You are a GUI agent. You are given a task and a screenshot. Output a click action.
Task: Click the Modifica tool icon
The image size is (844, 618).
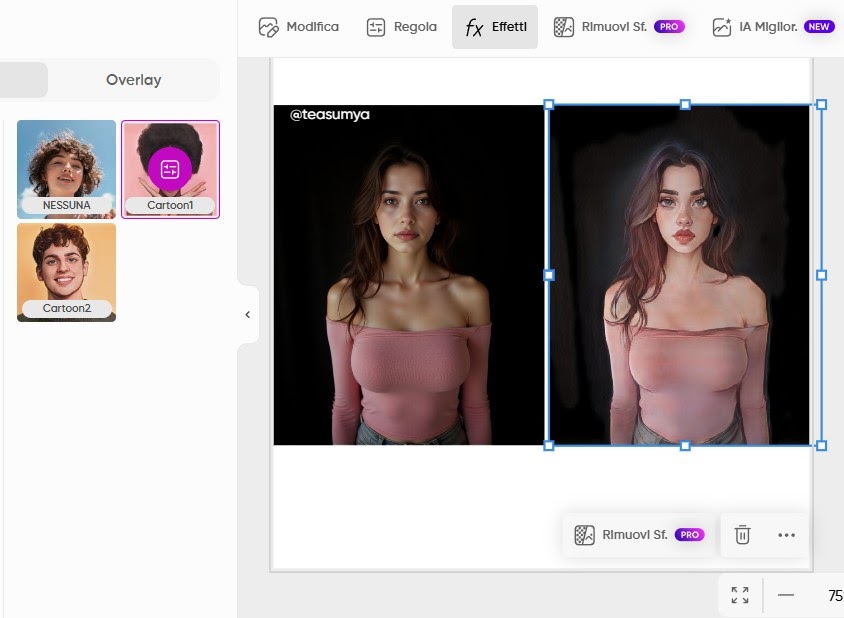click(x=268, y=27)
